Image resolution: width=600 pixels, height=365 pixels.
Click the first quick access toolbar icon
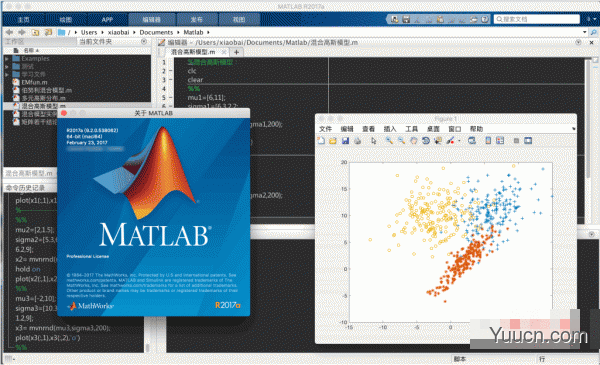click(395, 19)
